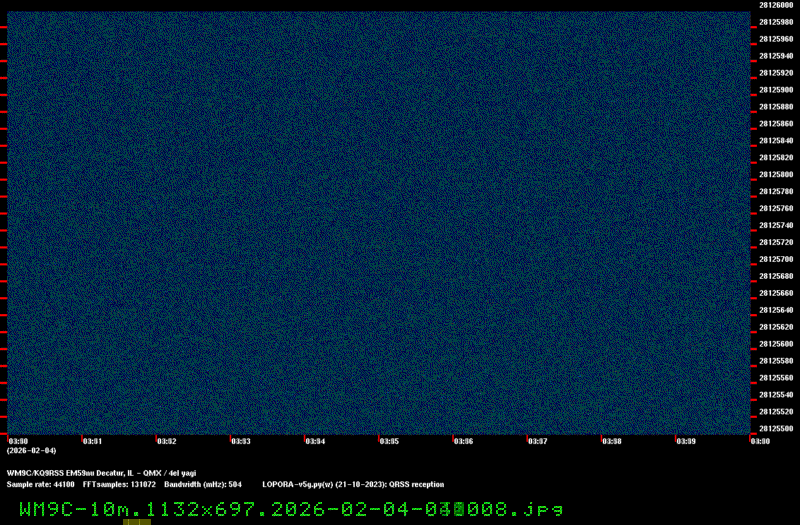Click the 28125560 scale value
This screenshot has width=800, height=525.
(776, 378)
